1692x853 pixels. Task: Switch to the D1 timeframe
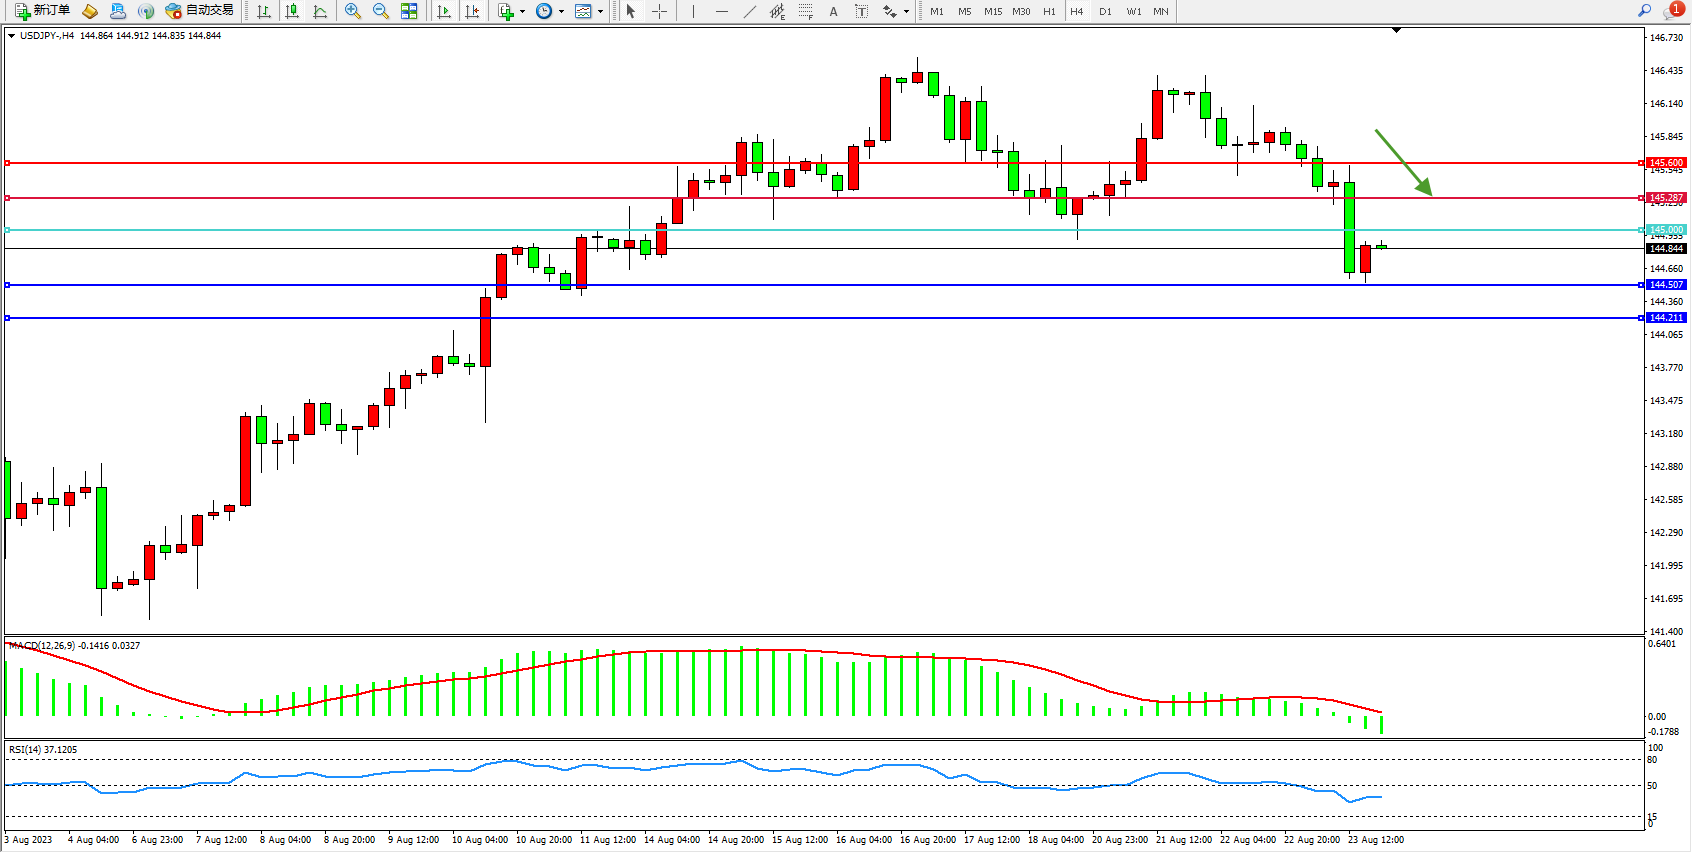(x=1105, y=11)
